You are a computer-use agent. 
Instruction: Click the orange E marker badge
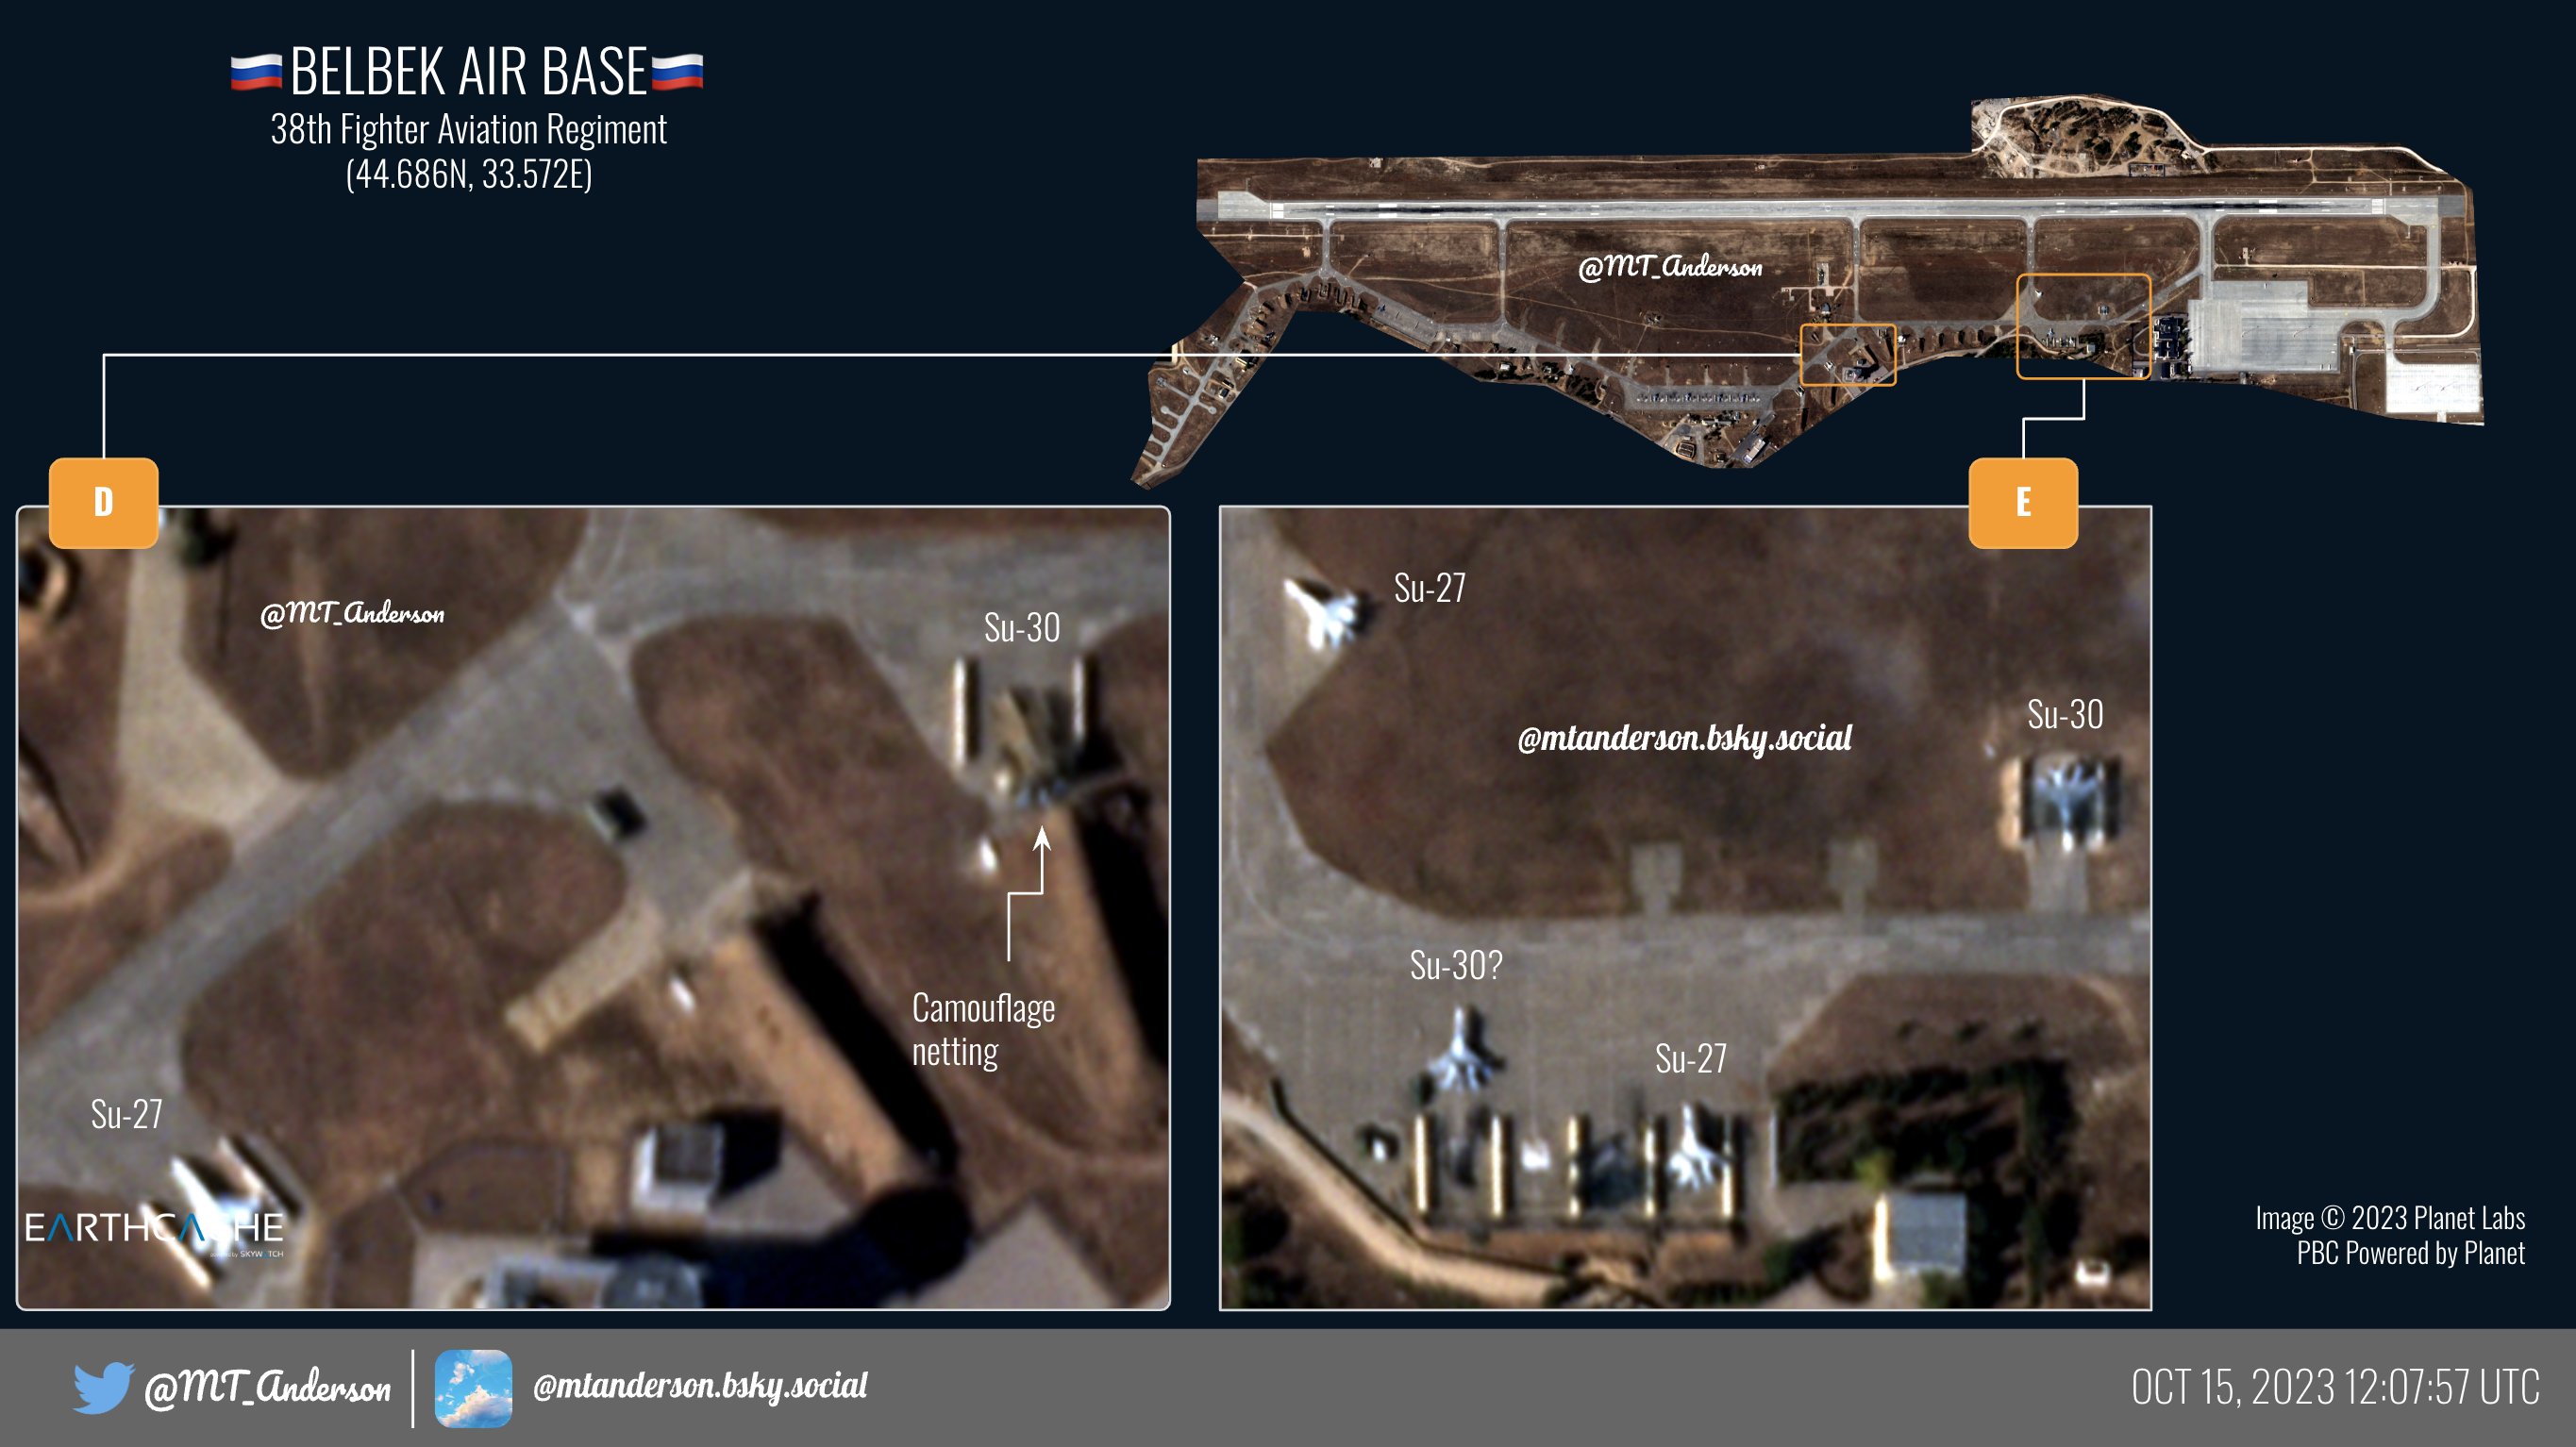[x=2022, y=502]
